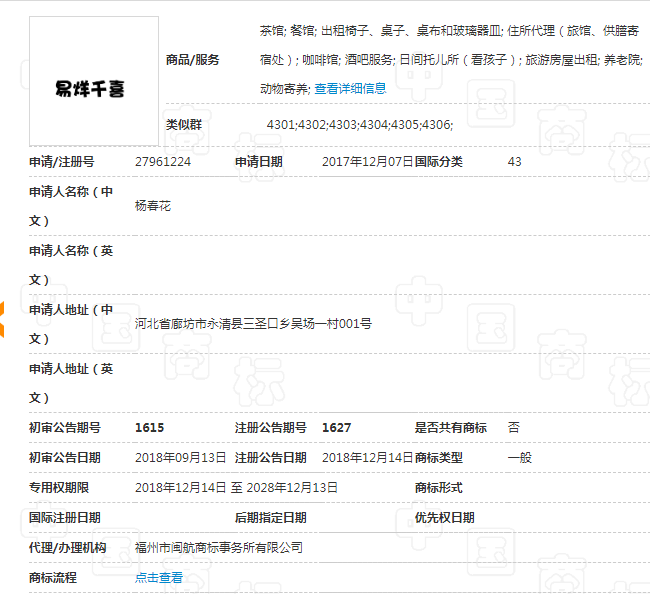Screen dimensions: 650x594
Task: Click the 申请/注册号 label
Action: pyautogui.click(x=62, y=162)
